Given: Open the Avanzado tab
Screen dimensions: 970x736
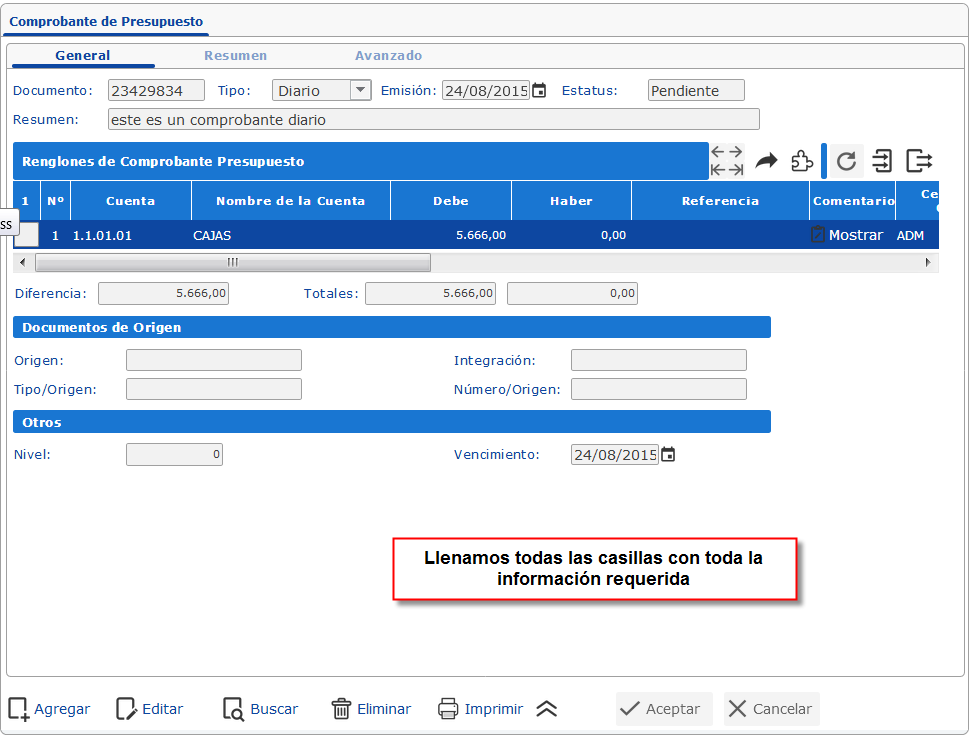Looking at the screenshot, I should (388, 55).
